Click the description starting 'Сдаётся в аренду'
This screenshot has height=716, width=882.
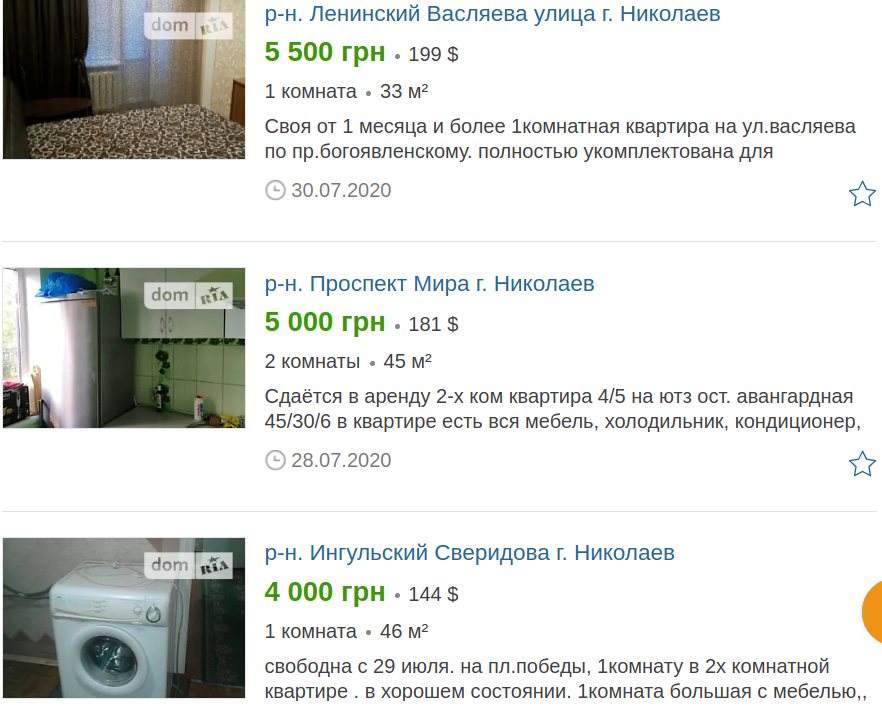point(562,409)
